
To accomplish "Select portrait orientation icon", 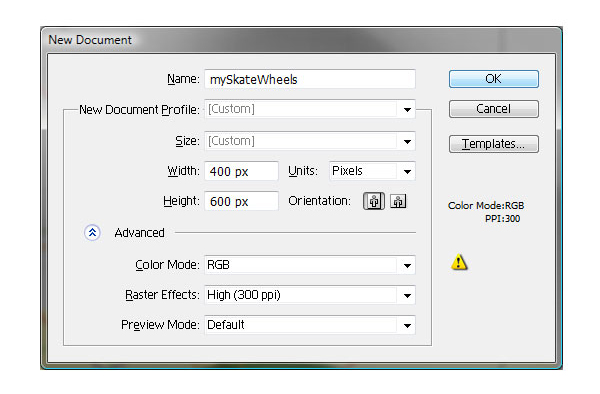I will [x=374, y=201].
